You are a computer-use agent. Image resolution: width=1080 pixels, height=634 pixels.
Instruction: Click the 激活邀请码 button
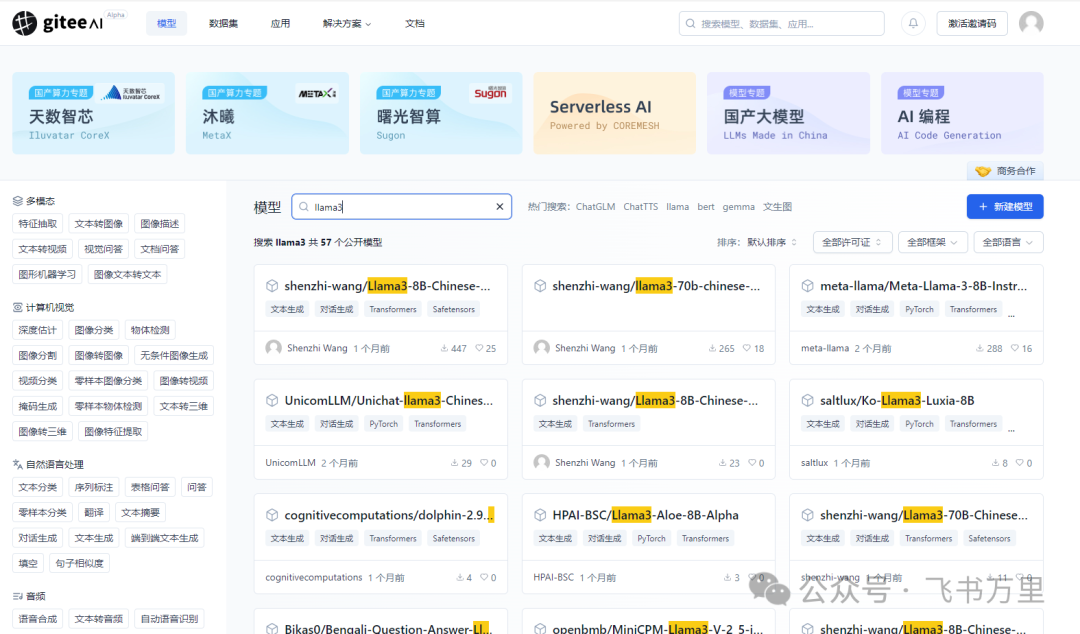(x=972, y=23)
